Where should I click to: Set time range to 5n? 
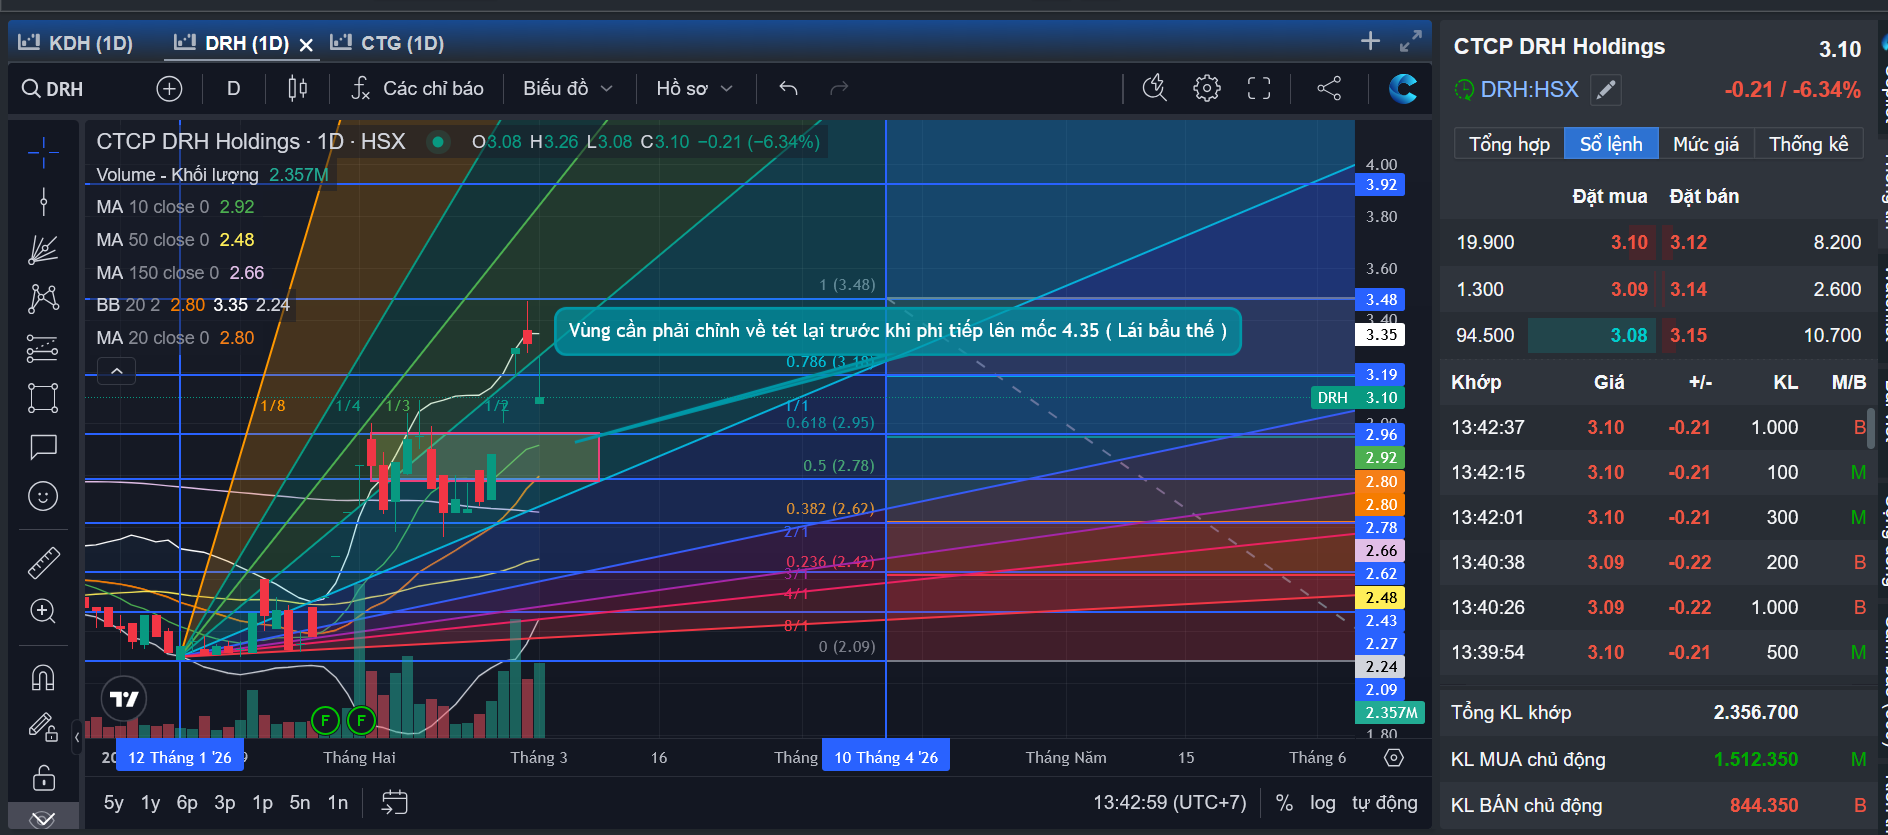(300, 802)
